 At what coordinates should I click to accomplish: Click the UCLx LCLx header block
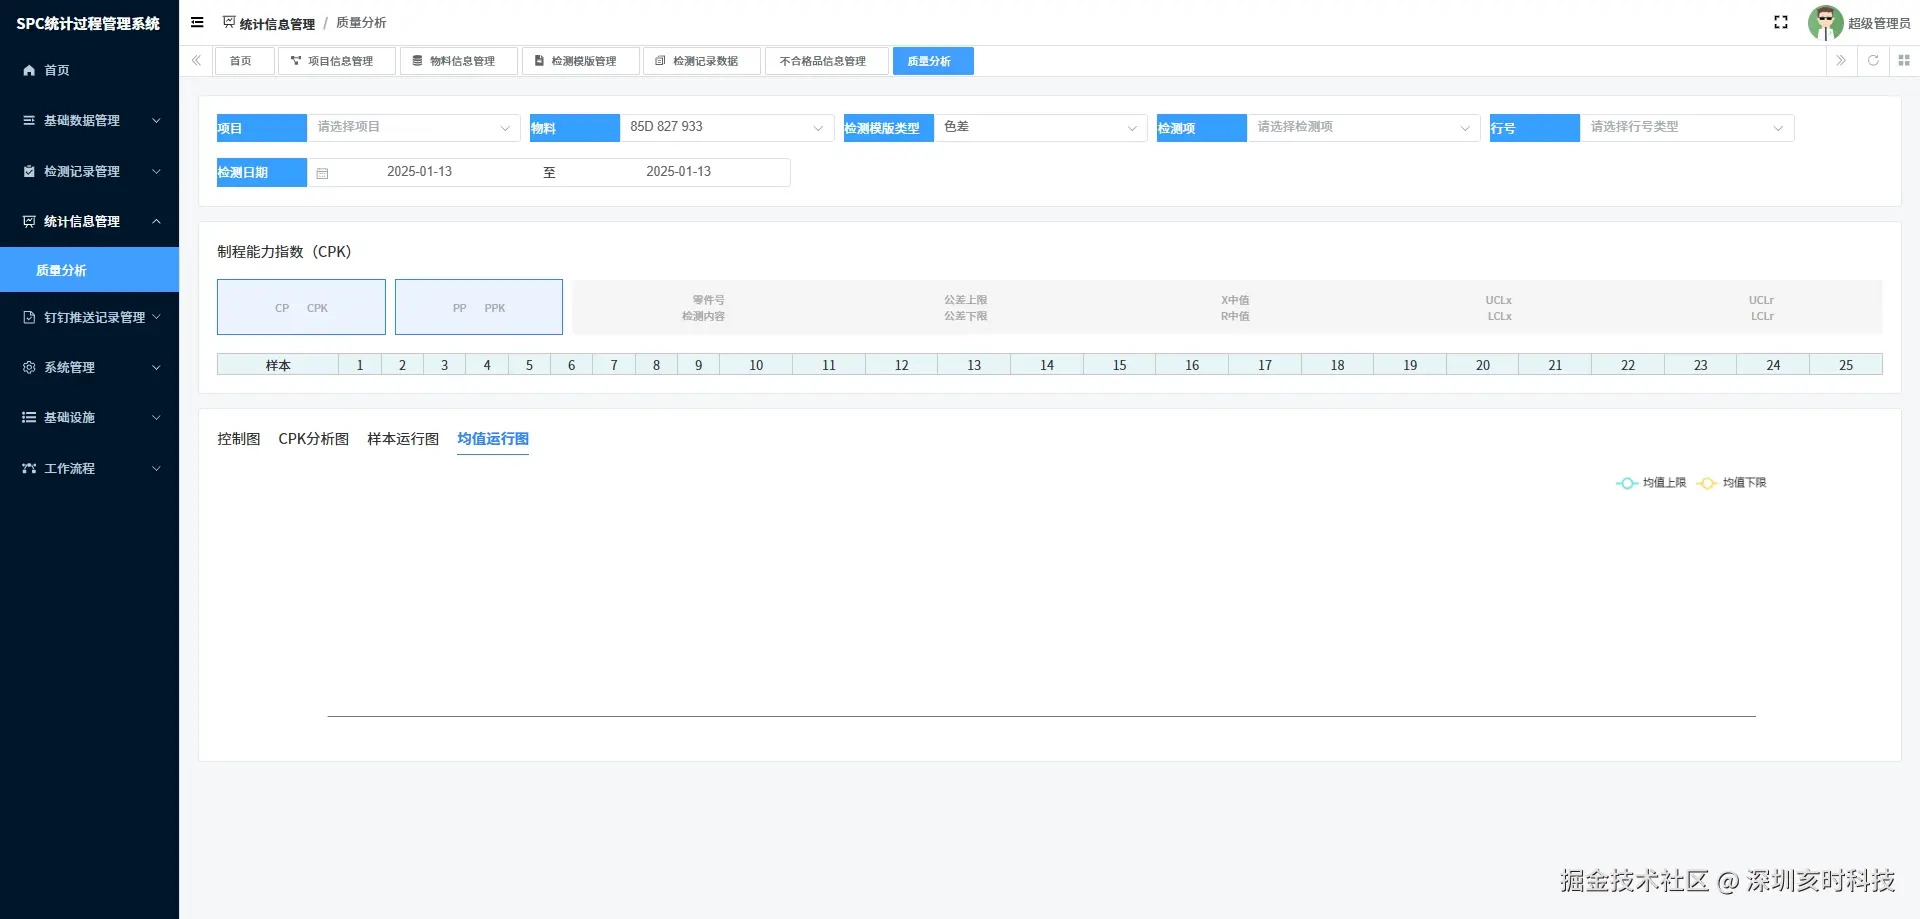(1499, 308)
